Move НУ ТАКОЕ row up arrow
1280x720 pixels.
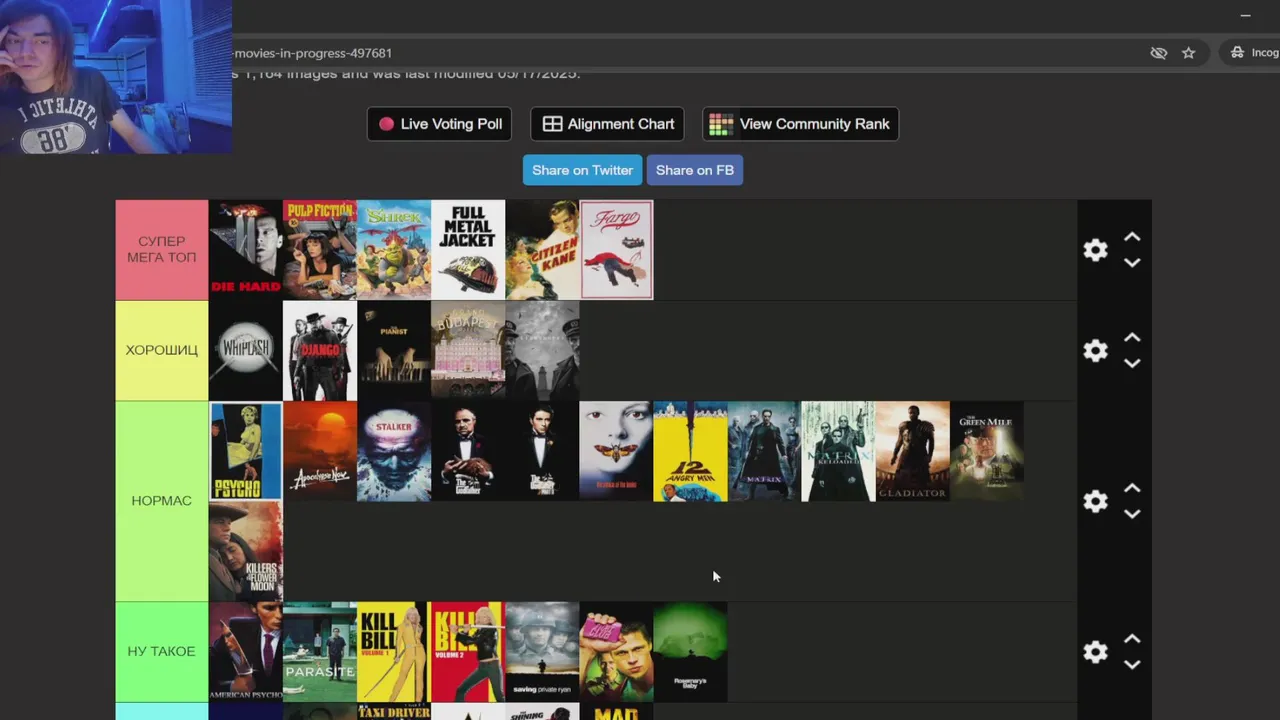tap(1132, 639)
